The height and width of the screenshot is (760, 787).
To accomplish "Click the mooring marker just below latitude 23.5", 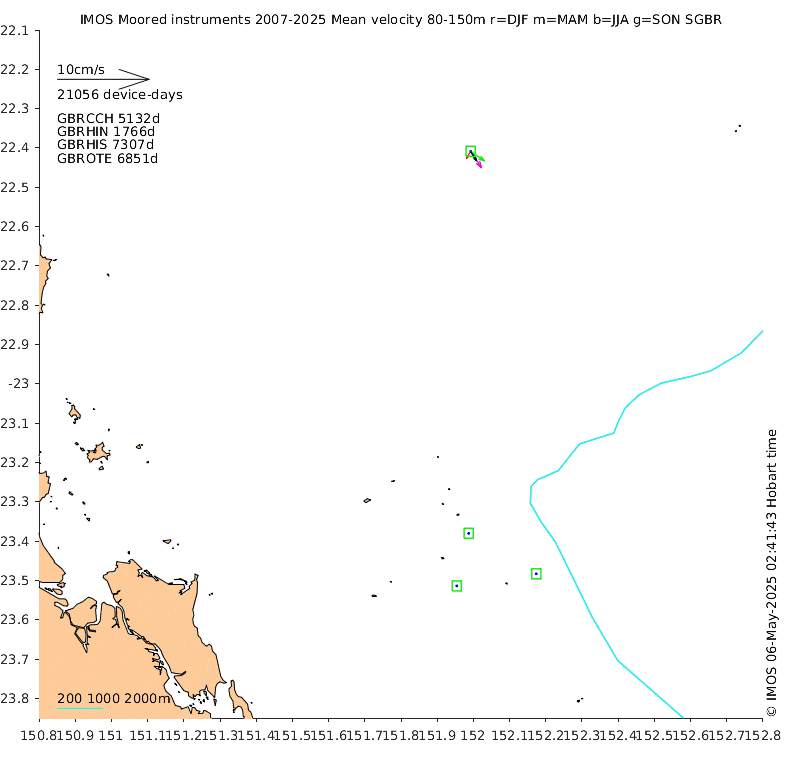I will pos(456,586).
